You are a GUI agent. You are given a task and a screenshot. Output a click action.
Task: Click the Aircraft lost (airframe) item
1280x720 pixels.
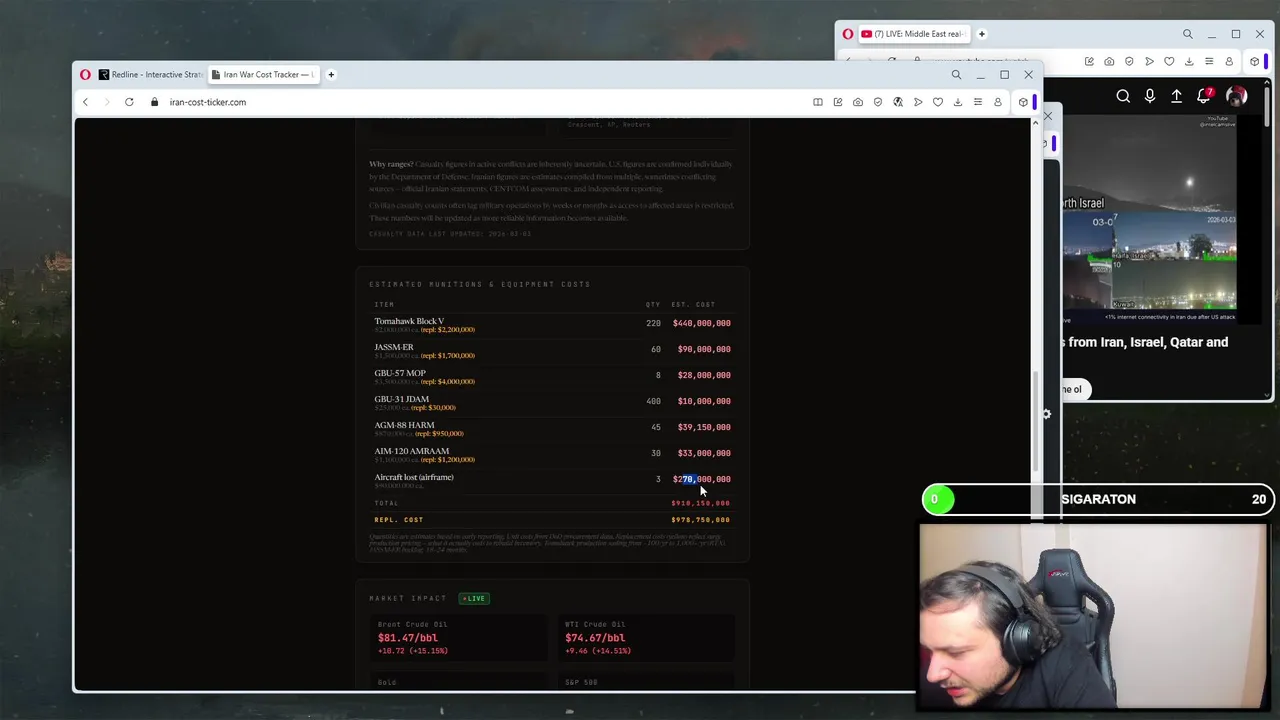point(414,477)
